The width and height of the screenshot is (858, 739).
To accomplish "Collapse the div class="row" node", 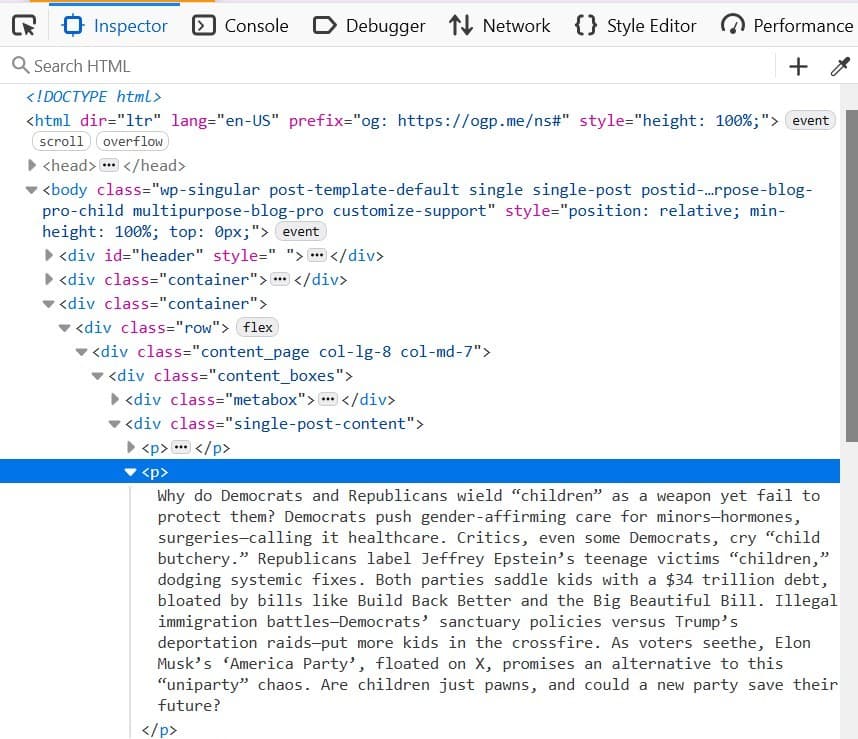I will tap(65, 328).
